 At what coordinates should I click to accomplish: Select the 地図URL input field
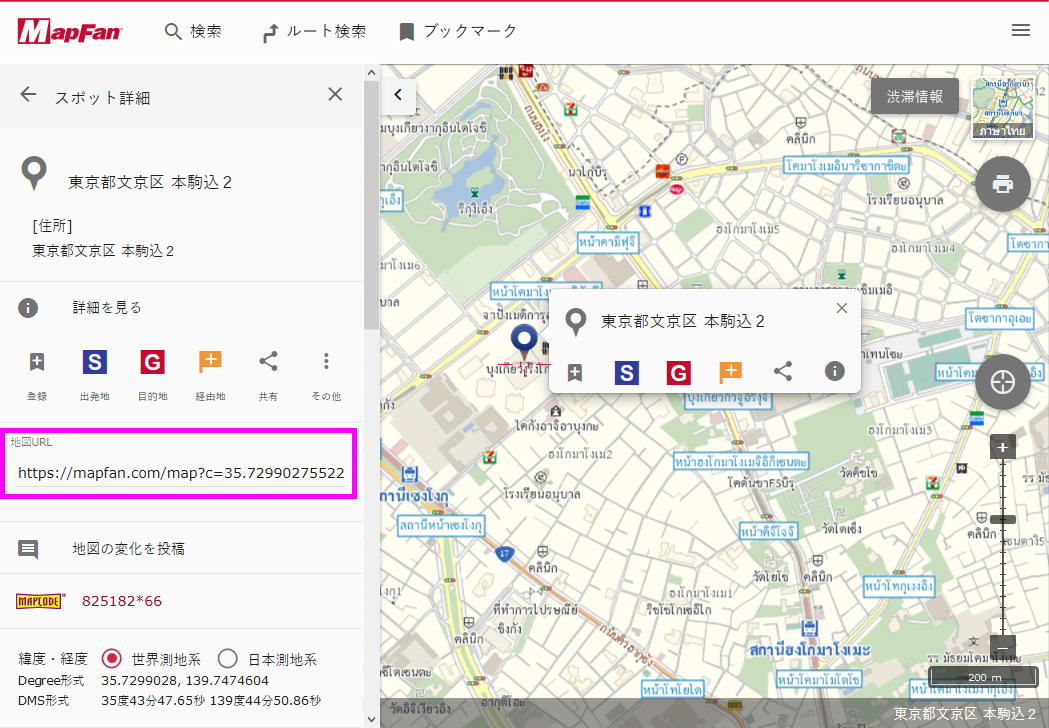coord(181,472)
